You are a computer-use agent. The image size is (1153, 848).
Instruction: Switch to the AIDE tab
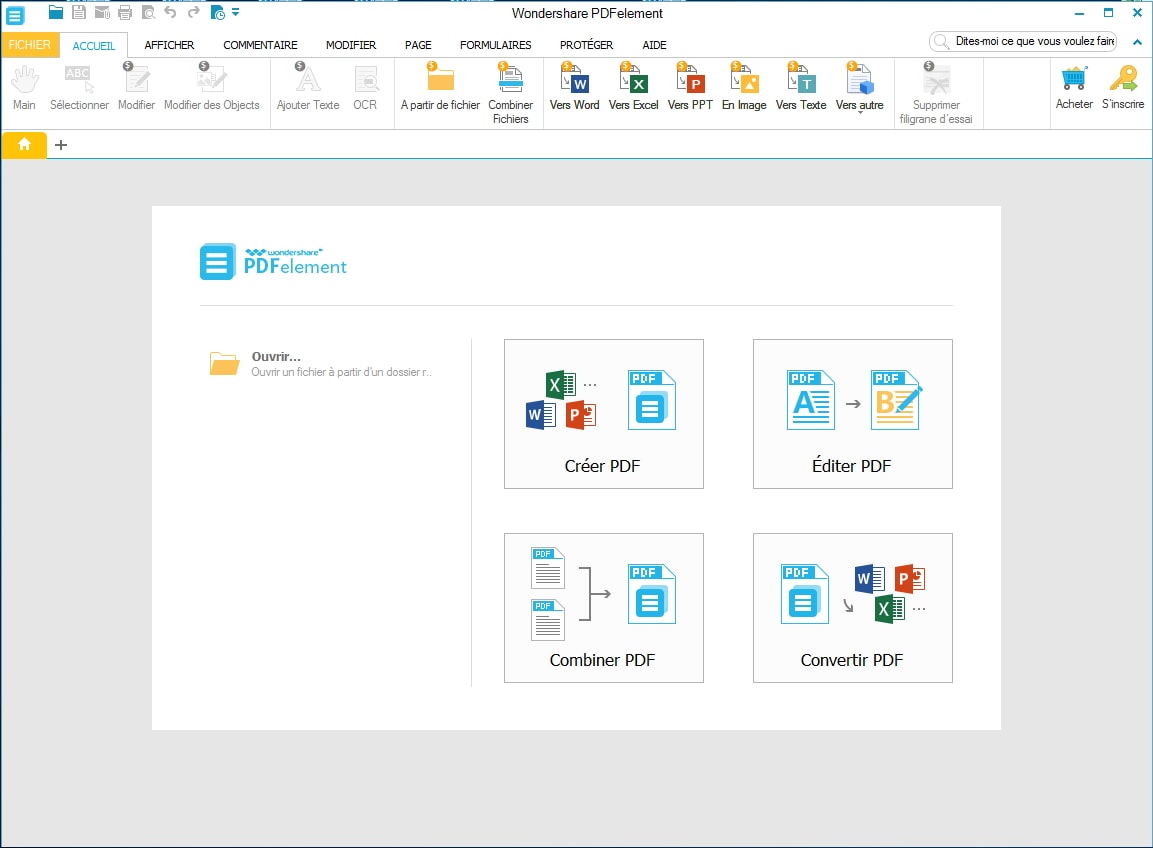pyautogui.click(x=654, y=45)
